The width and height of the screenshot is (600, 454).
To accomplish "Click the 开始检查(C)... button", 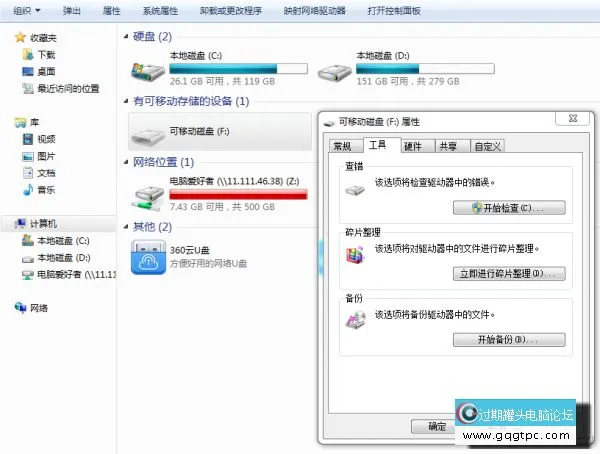I will tap(509, 208).
